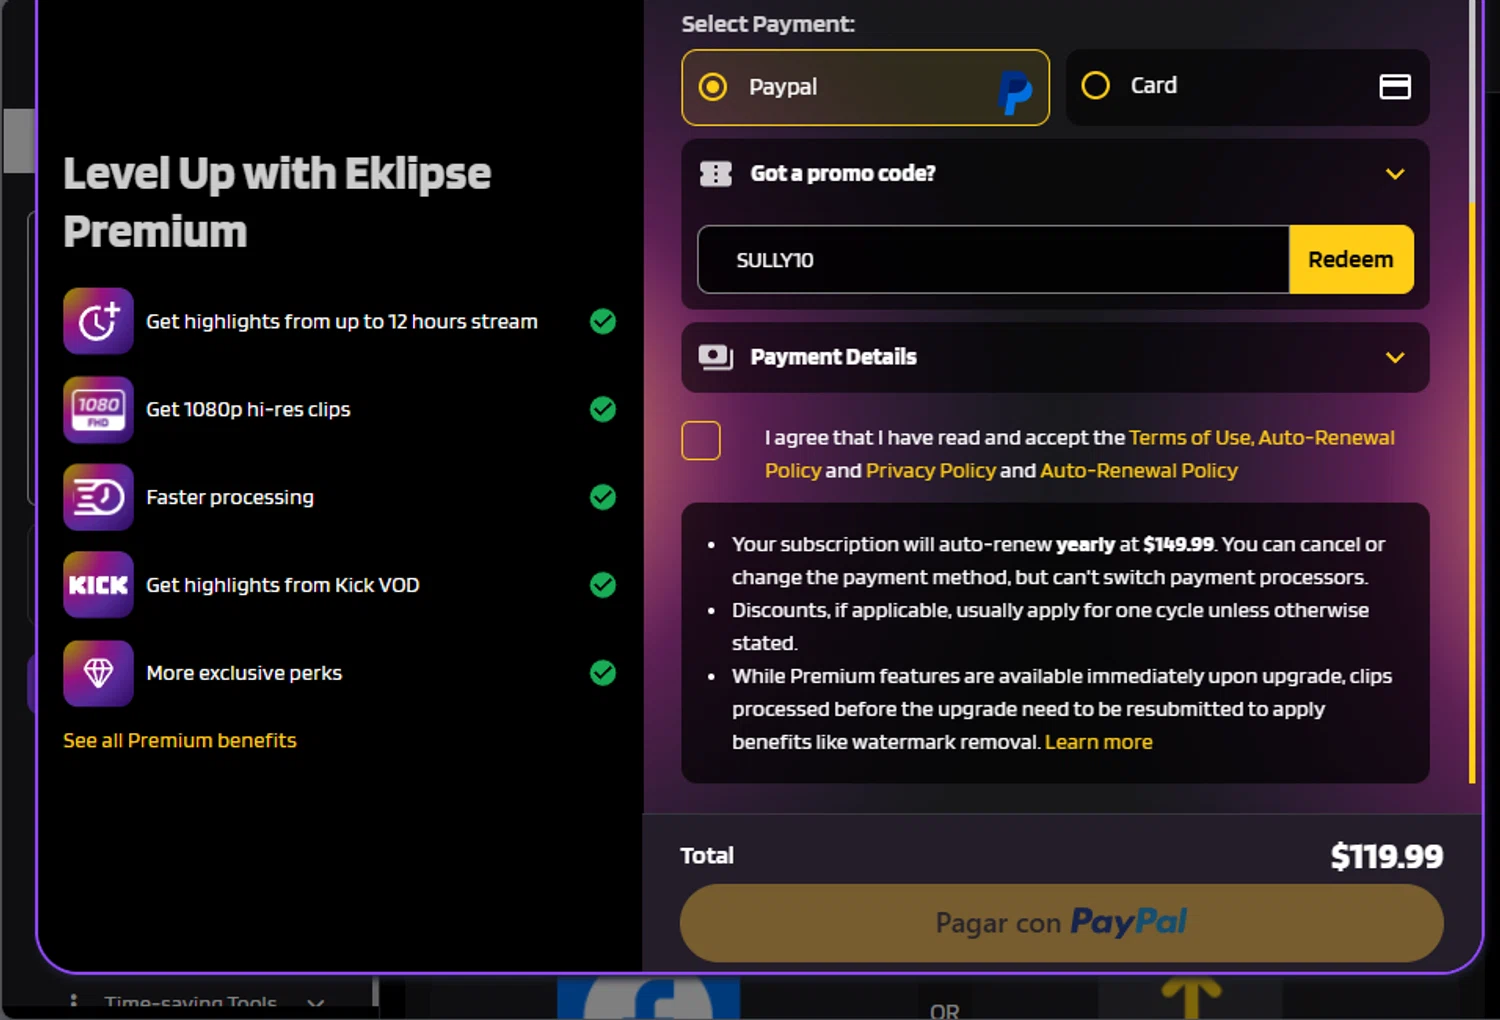
Task: Click the checkmark beside 1080p hi-res clips
Action: point(603,409)
